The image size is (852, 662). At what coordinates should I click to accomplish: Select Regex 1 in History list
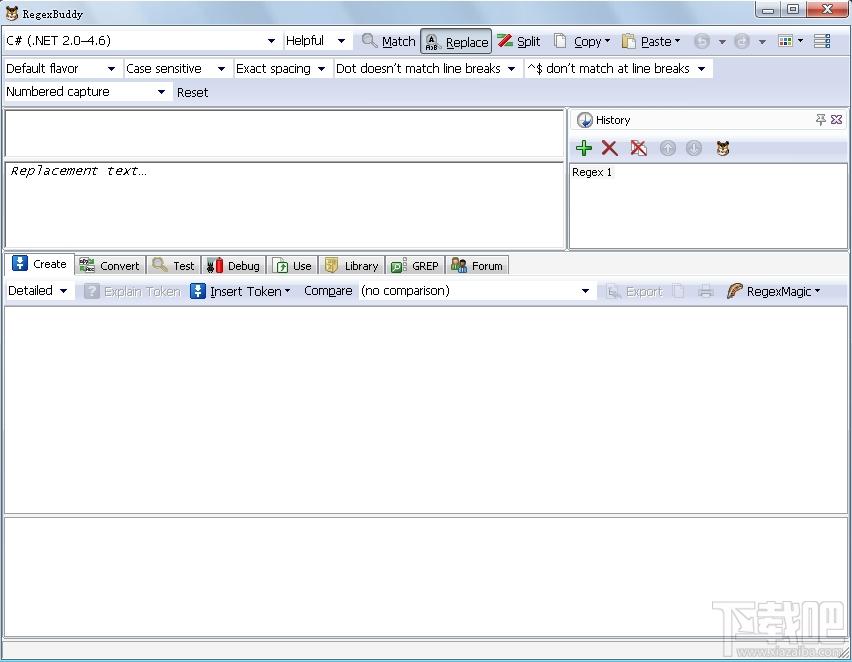pos(592,172)
